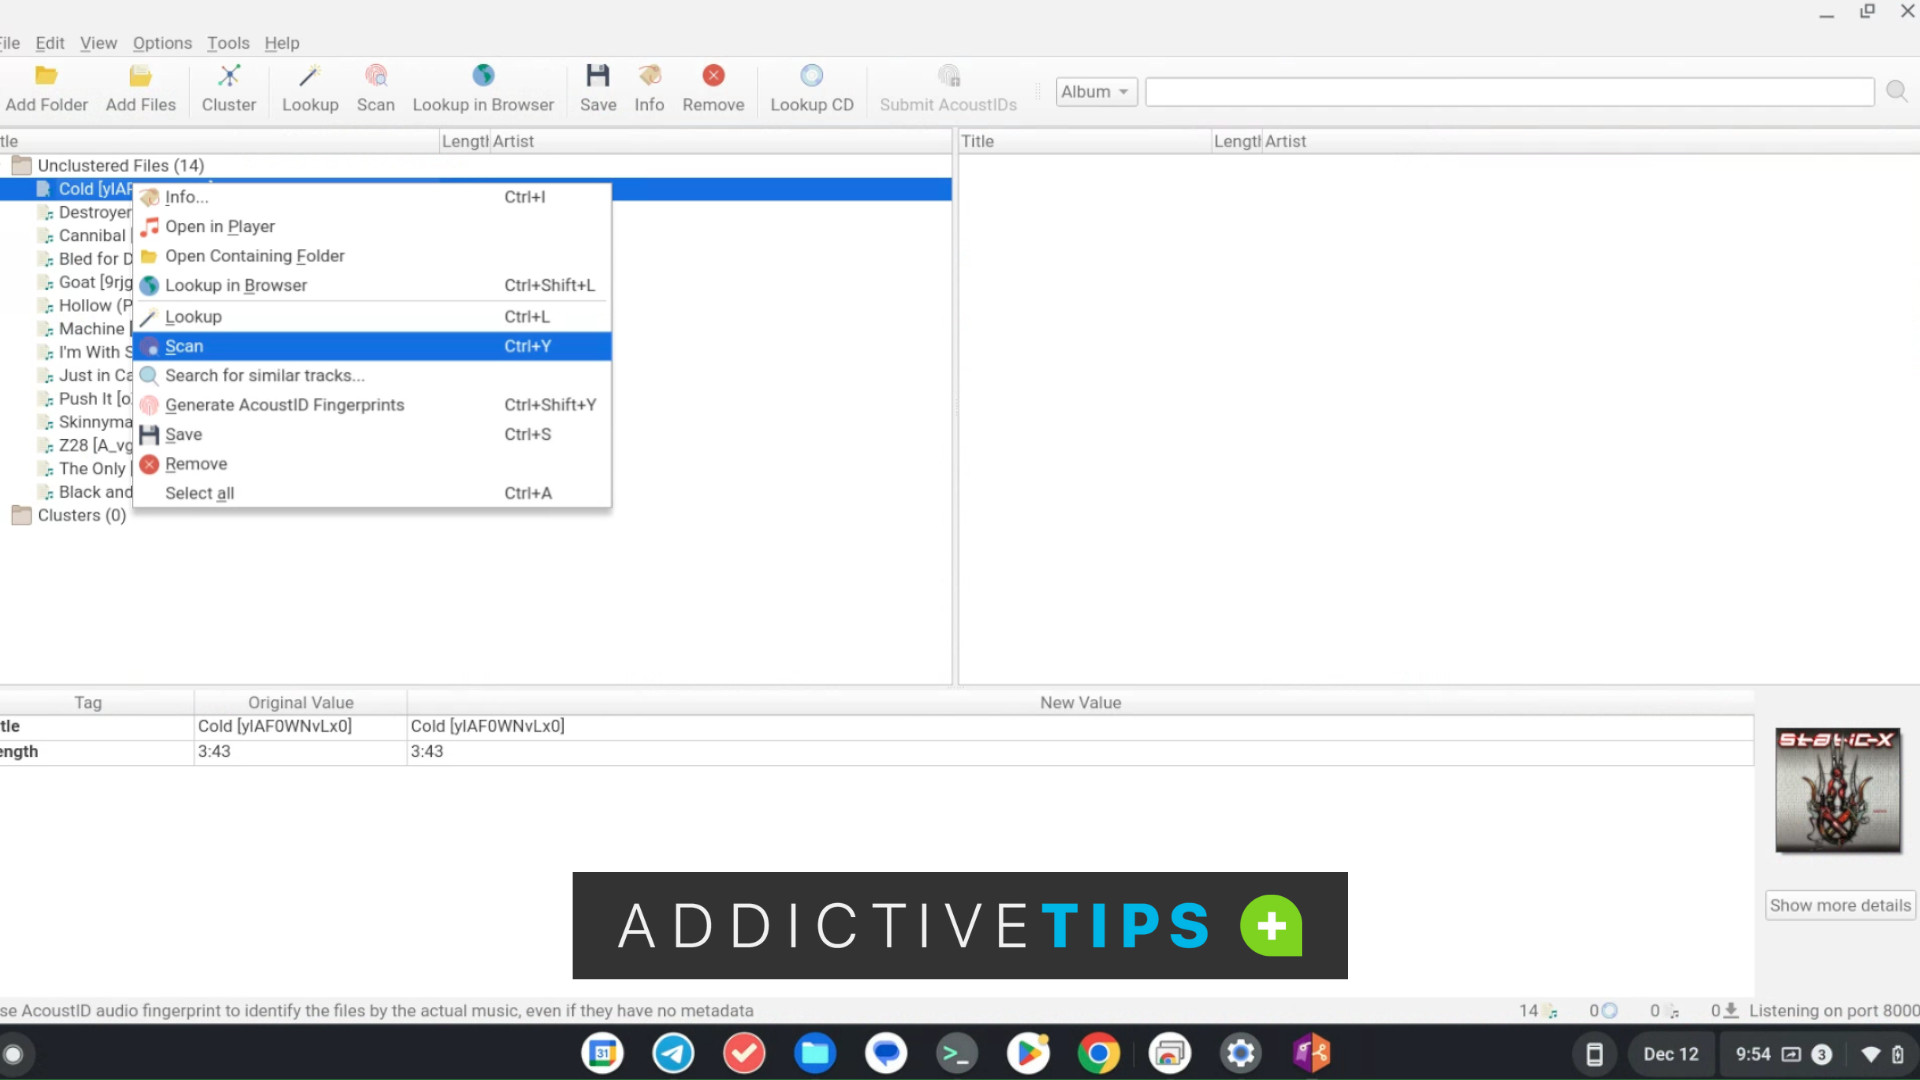Select the Add Files toolbar icon
The image size is (1920, 1080).
[x=140, y=88]
